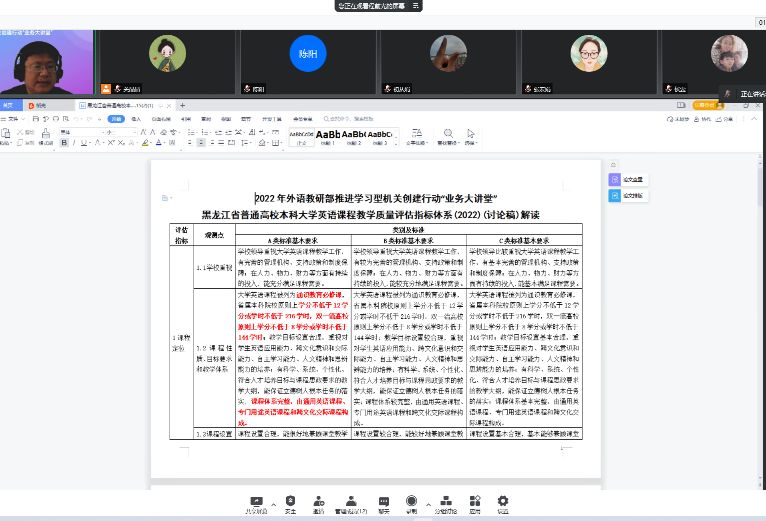Viewport: 766px width, 521px height.
Task: Click the highlight color marker
Action: (145, 143)
